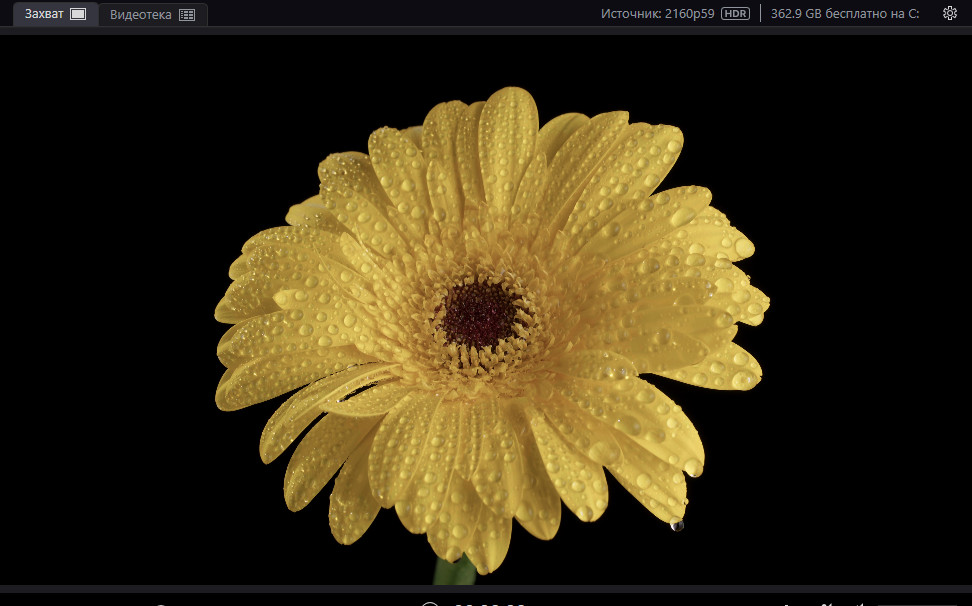Click the Видеотека grid icon
The height and width of the screenshot is (606, 972).
(187, 15)
